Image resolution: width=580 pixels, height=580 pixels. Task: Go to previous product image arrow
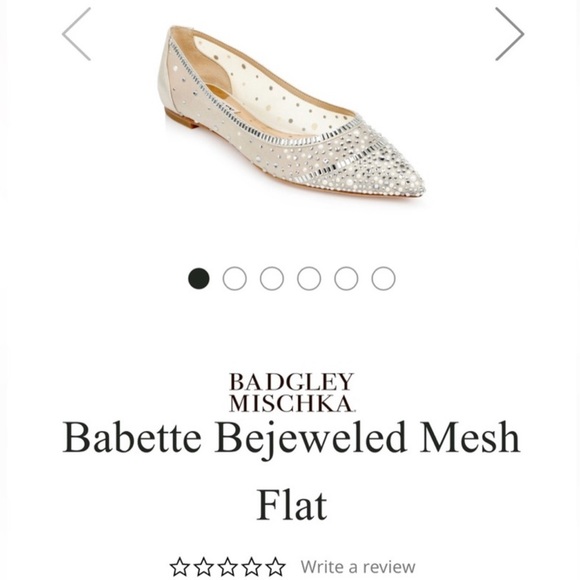point(77,34)
